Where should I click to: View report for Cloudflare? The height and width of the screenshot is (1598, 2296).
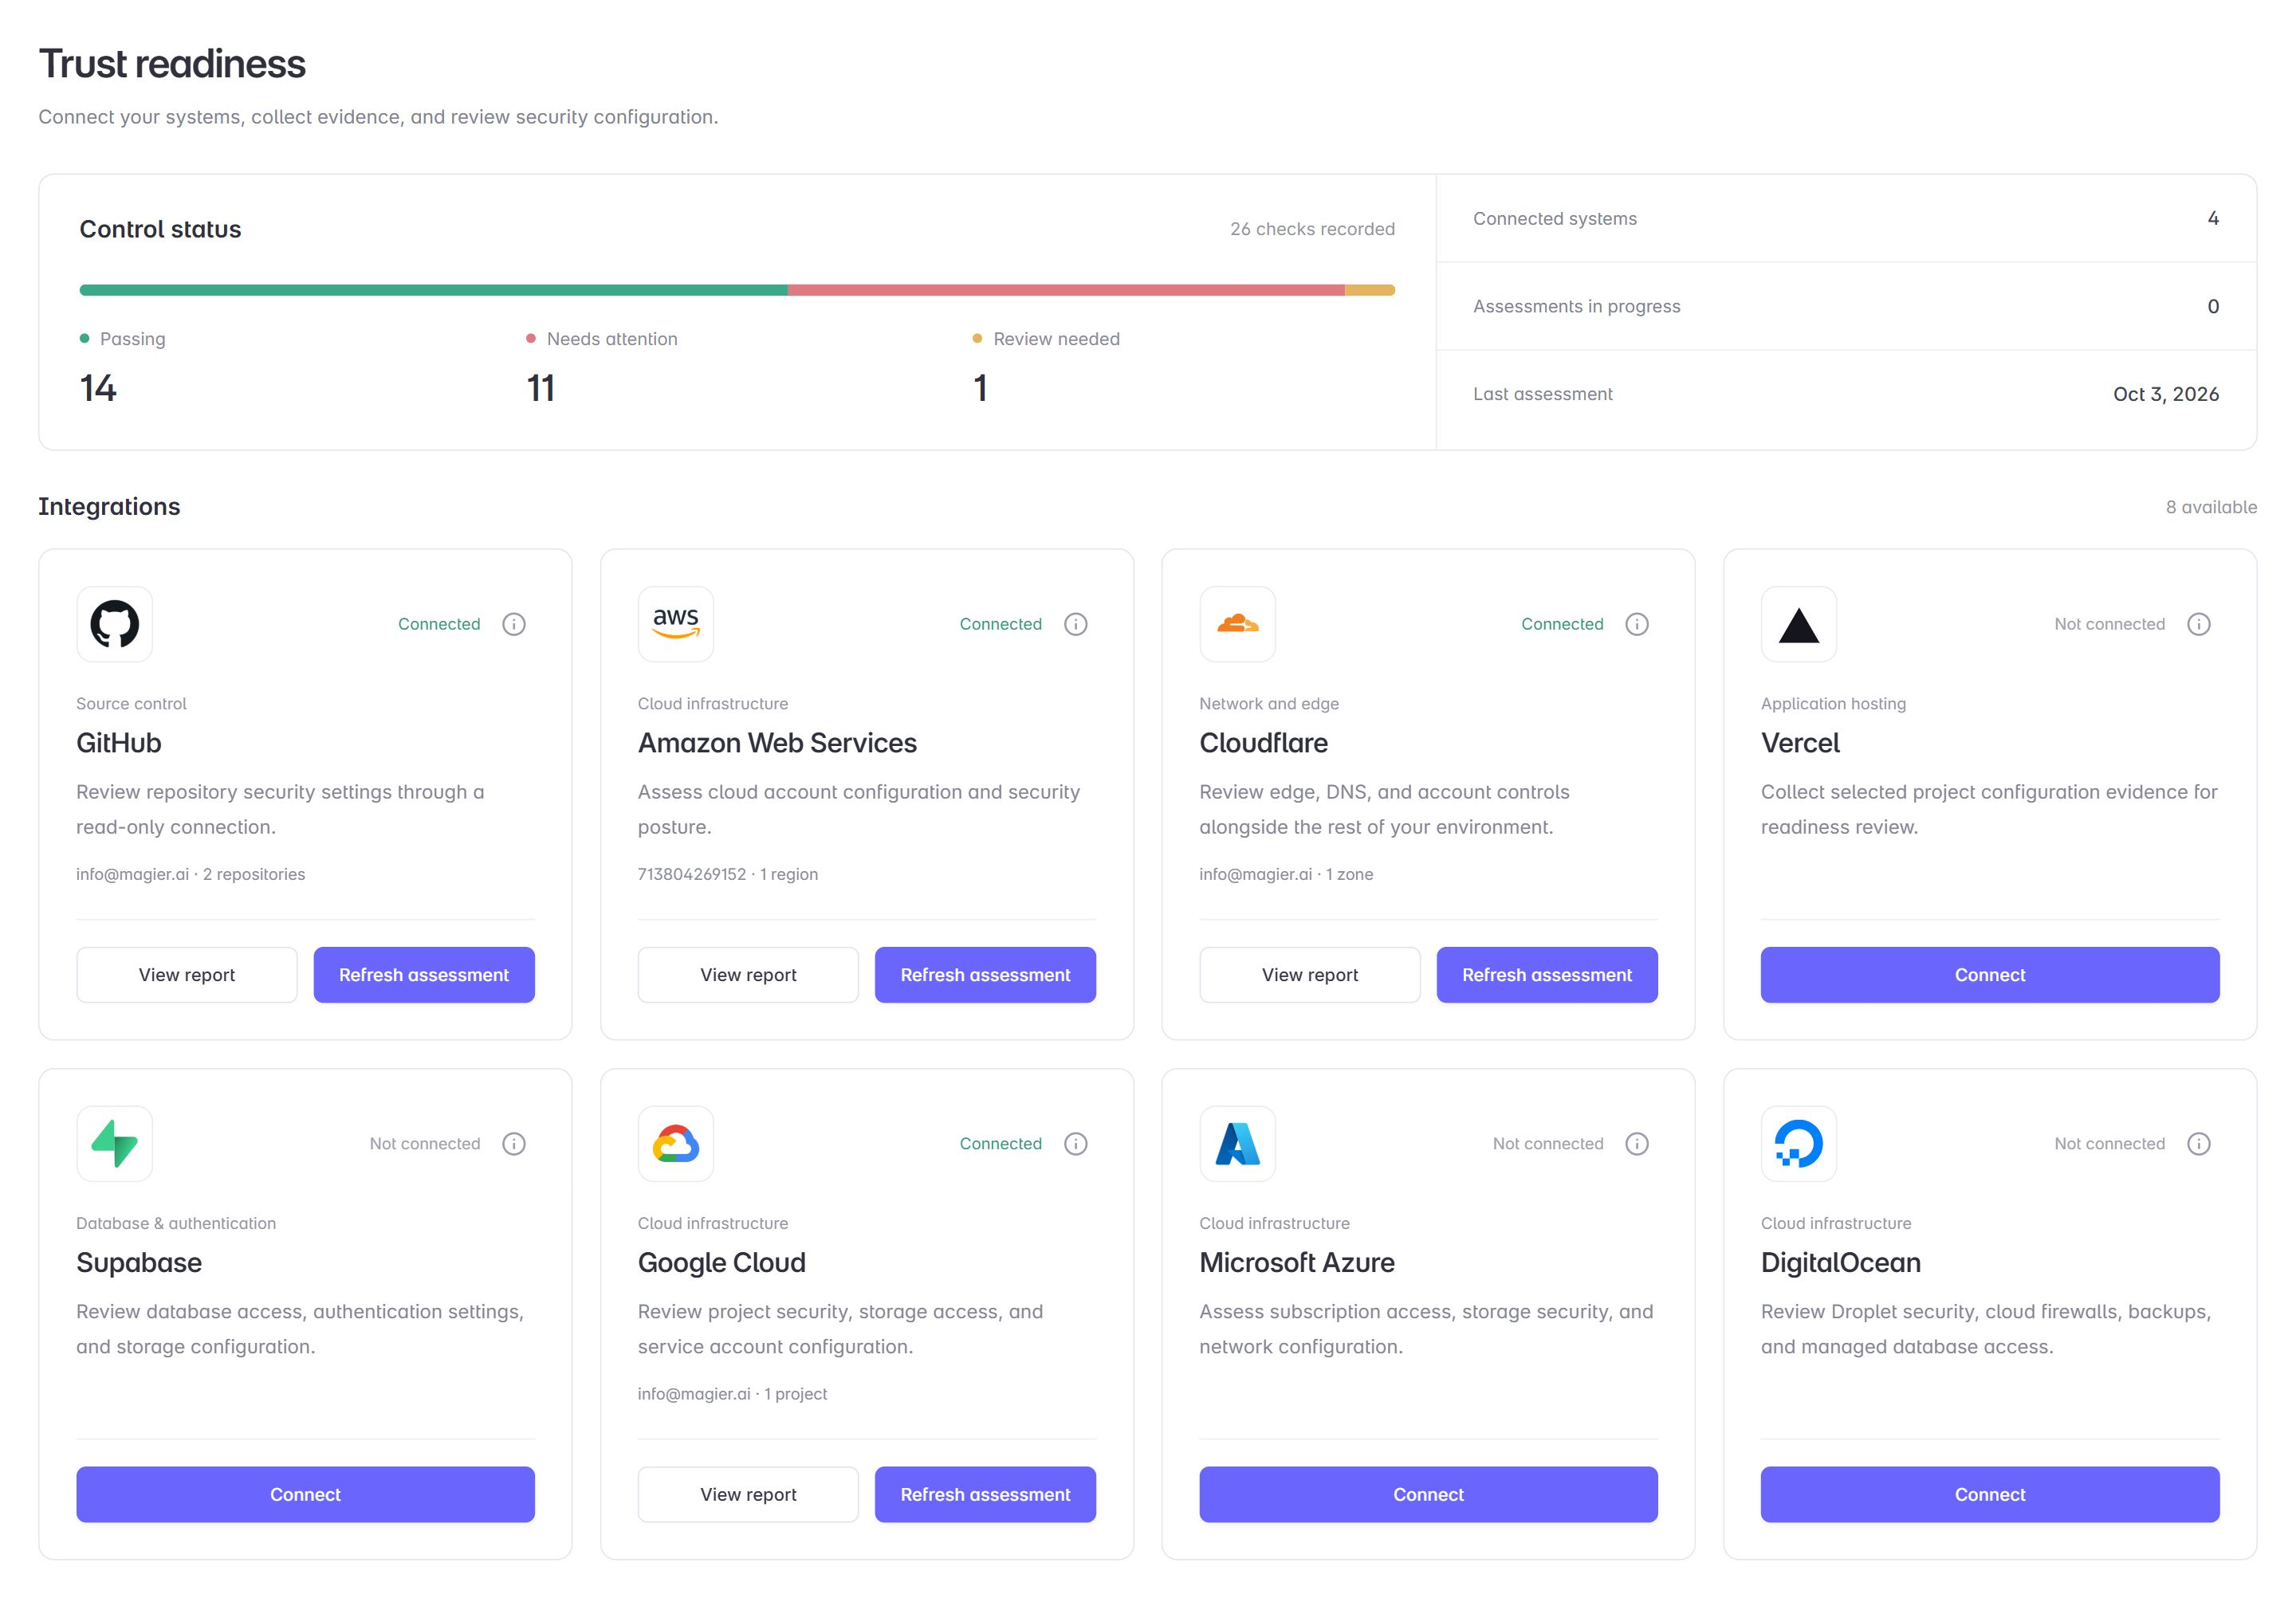click(x=1310, y=975)
